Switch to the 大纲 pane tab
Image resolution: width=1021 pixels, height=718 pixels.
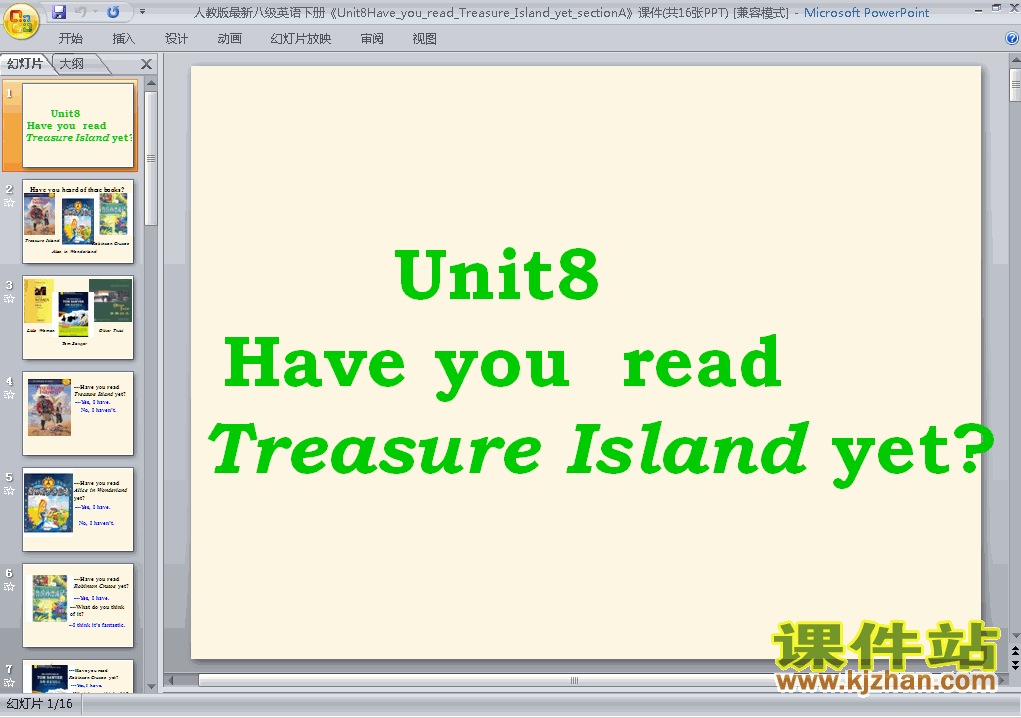coord(72,64)
